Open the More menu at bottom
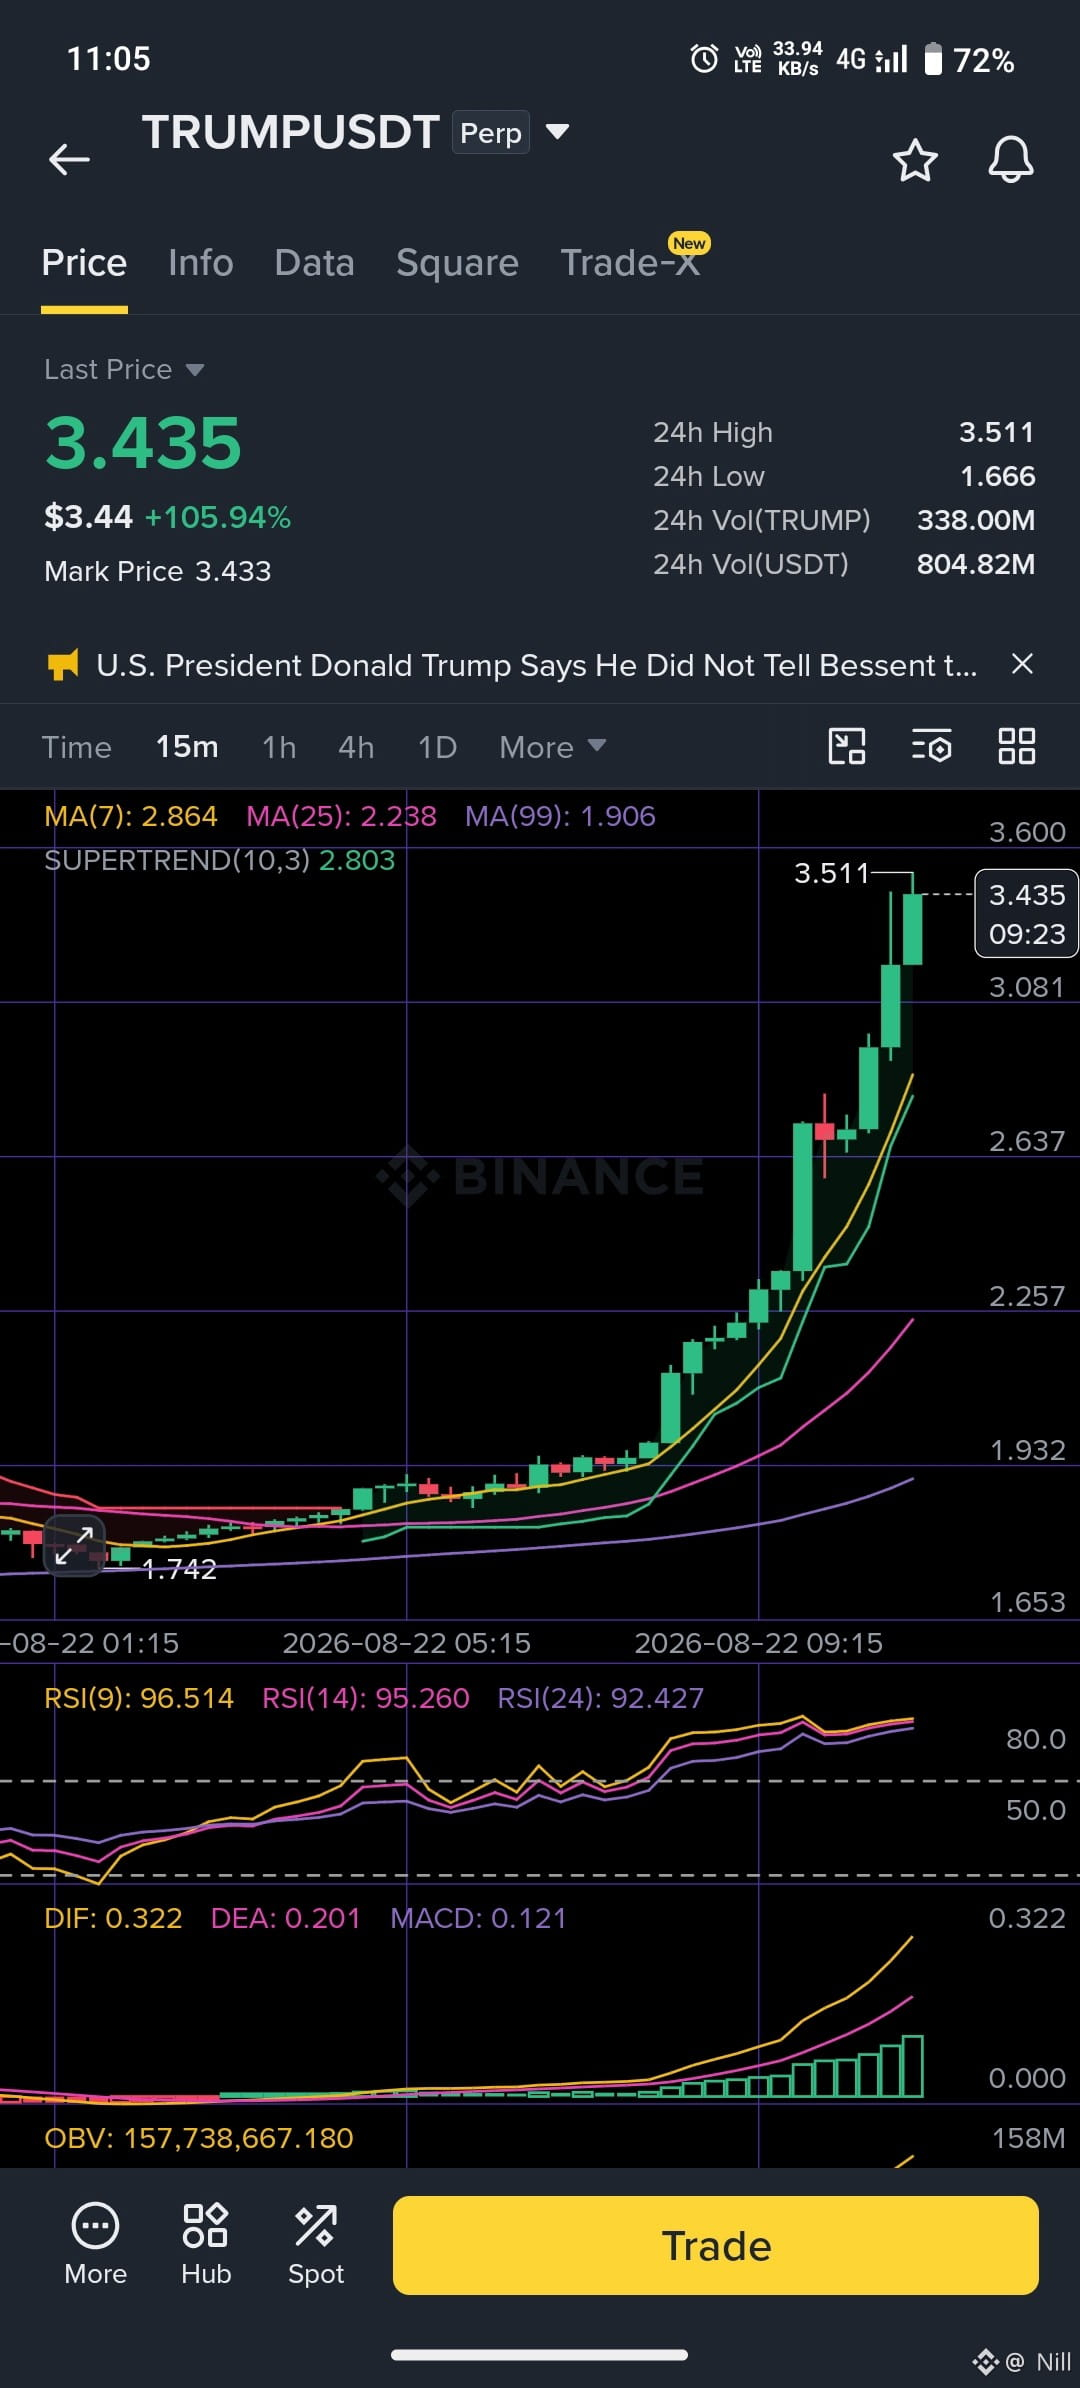 pos(95,2244)
